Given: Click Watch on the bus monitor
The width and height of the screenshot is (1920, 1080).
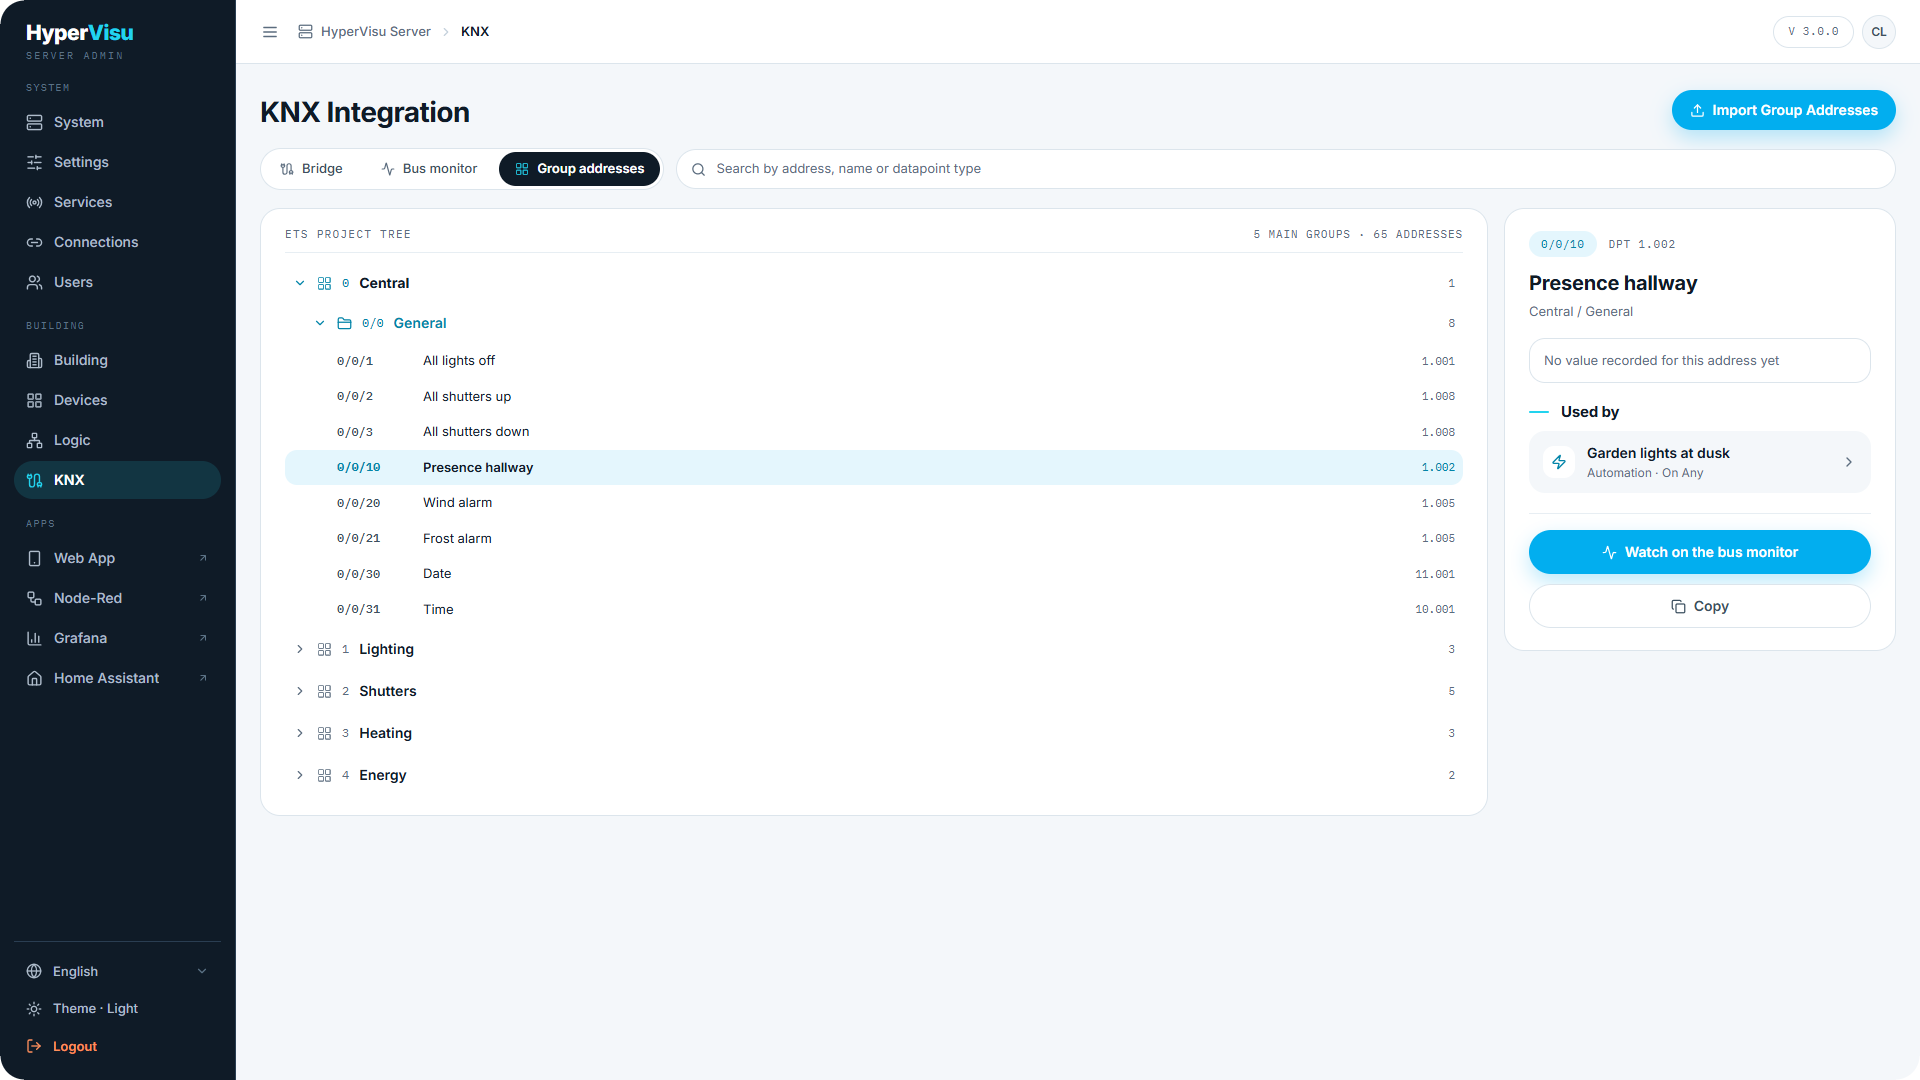Looking at the screenshot, I should coord(1699,552).
